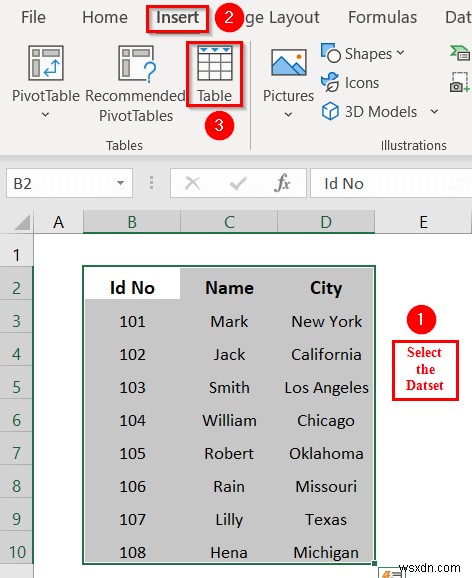Open the Page Layout tab
The height and width of the screenshot is (578, 472).
[x=282, y=17]
